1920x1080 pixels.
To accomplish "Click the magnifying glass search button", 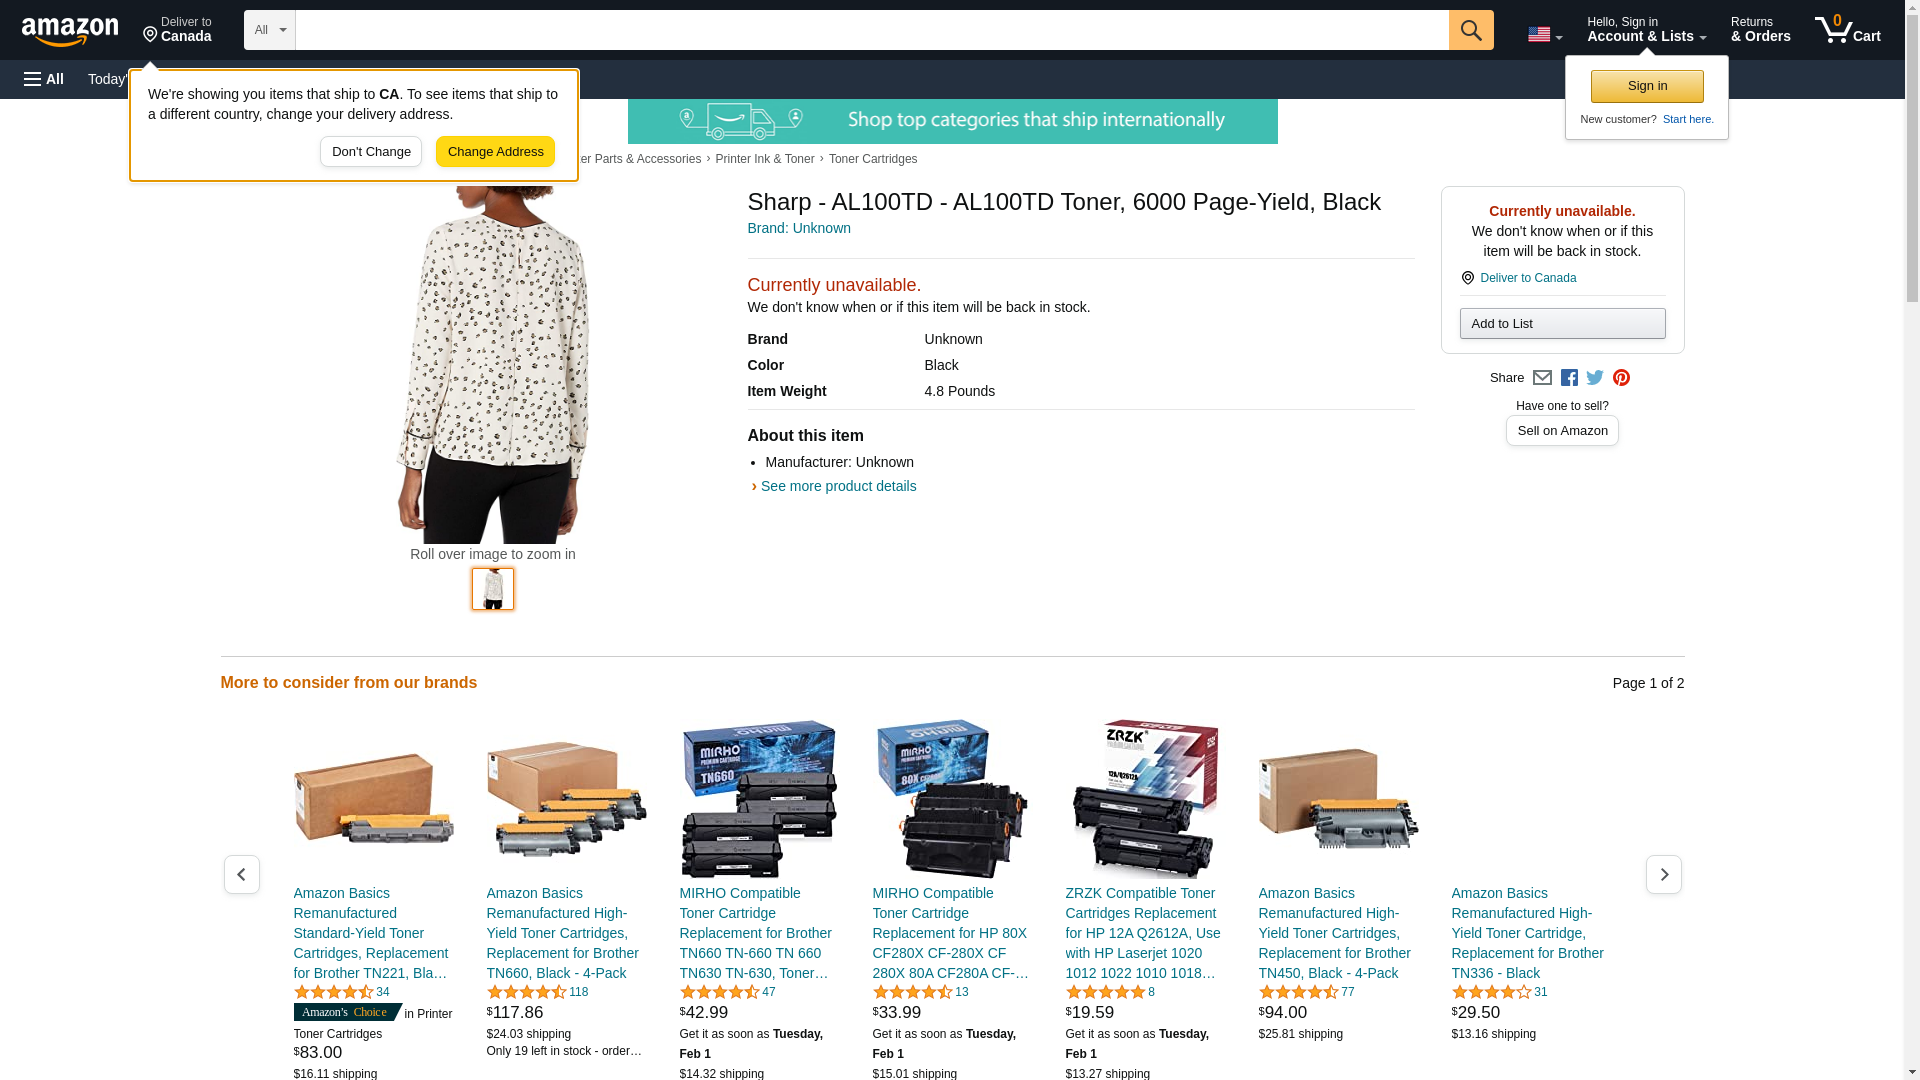I will pos(1470,30).
